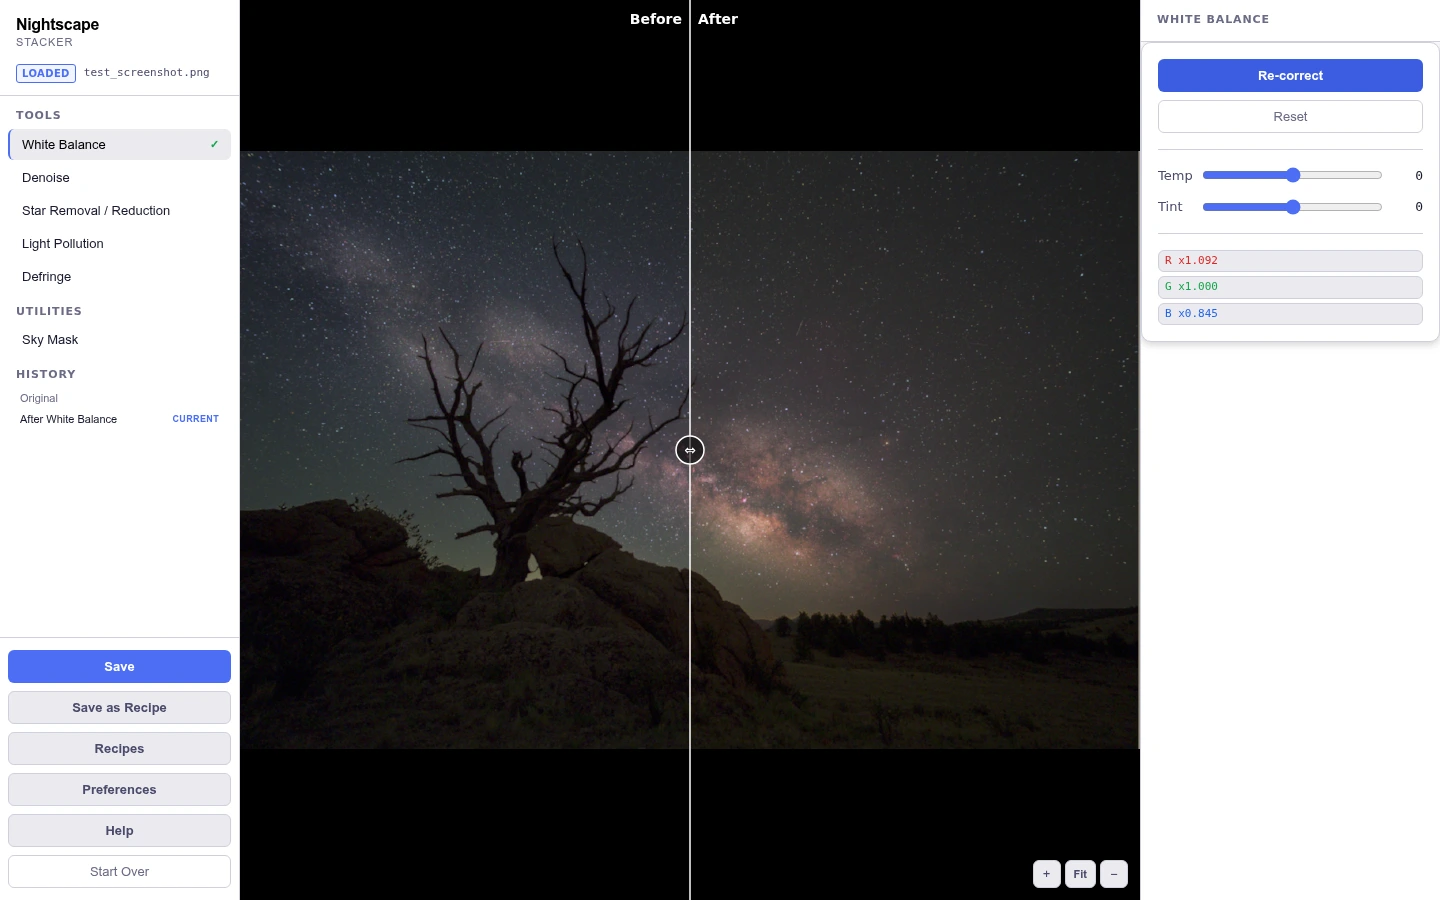Viewport: 1440px width, 900px height.
Task: Click the Temp slider handle
Action: pos(1293,175)
